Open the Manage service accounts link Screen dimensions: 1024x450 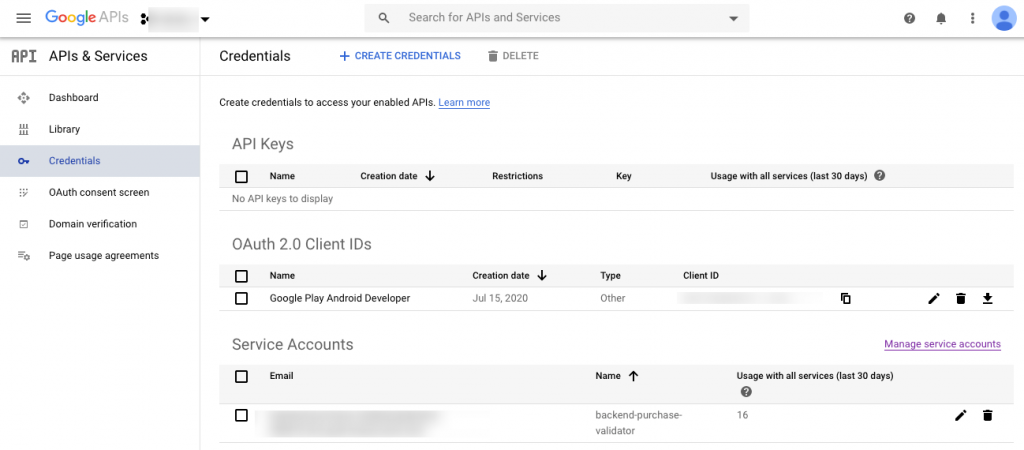942,344
